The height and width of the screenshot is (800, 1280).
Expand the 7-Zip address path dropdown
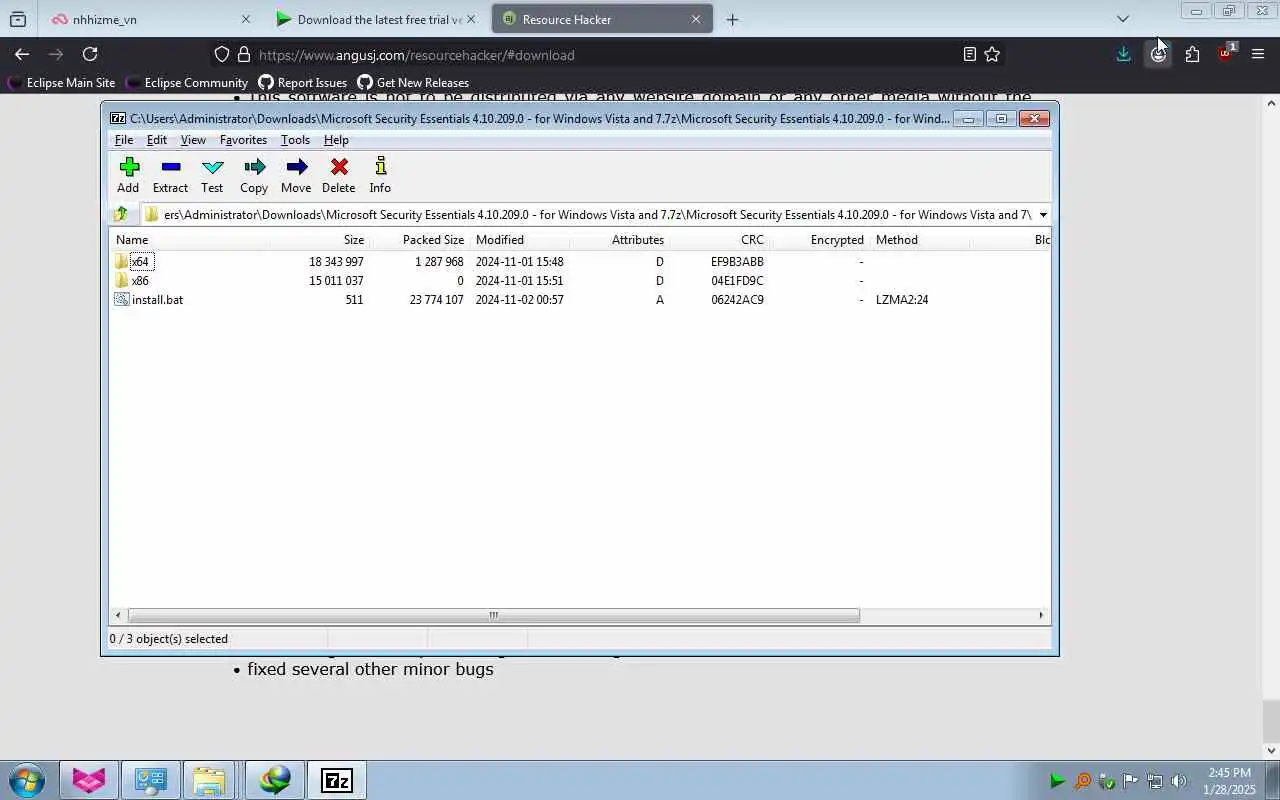(1043, 215)
